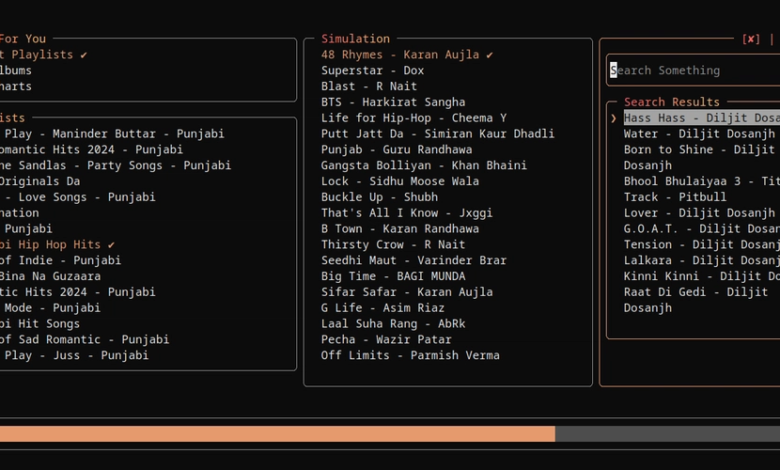Open Maninder Buttar - Punjabi playlist
Image resolution: width=780 pixels, height=470 pixels.
pyautogui.click(x=112, y=134)
